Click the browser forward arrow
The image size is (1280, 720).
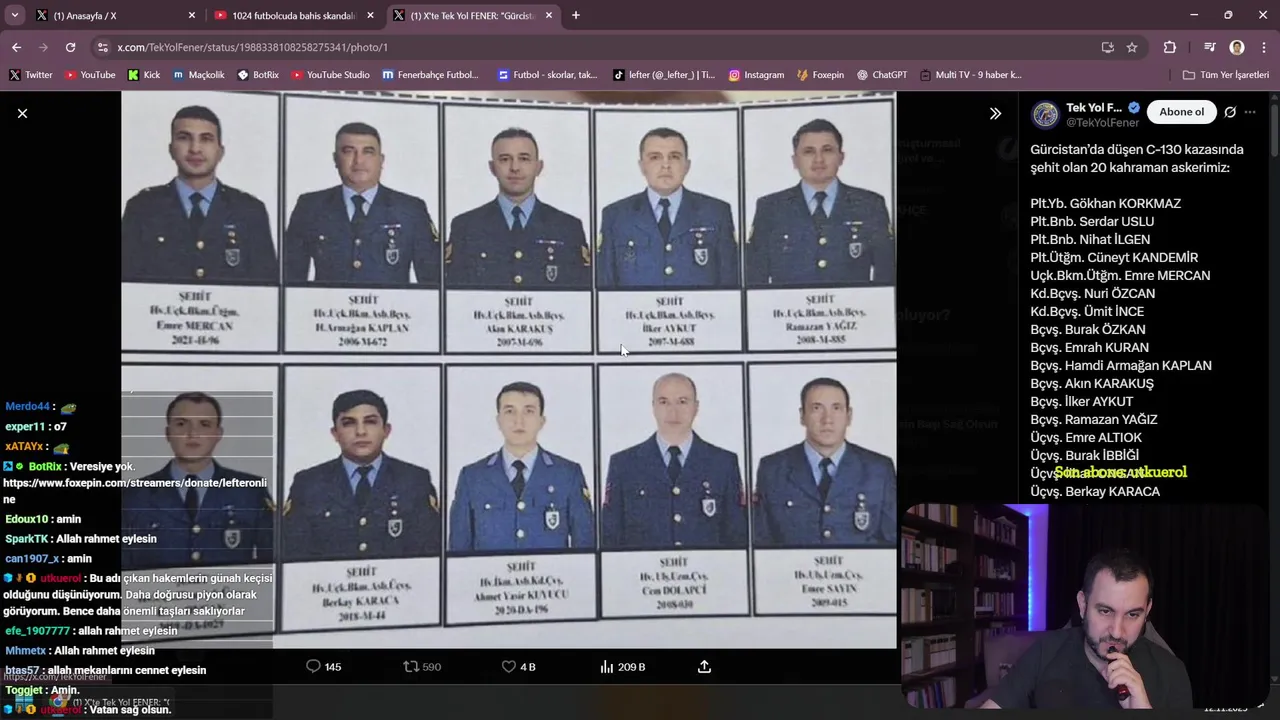click(43, 47)
